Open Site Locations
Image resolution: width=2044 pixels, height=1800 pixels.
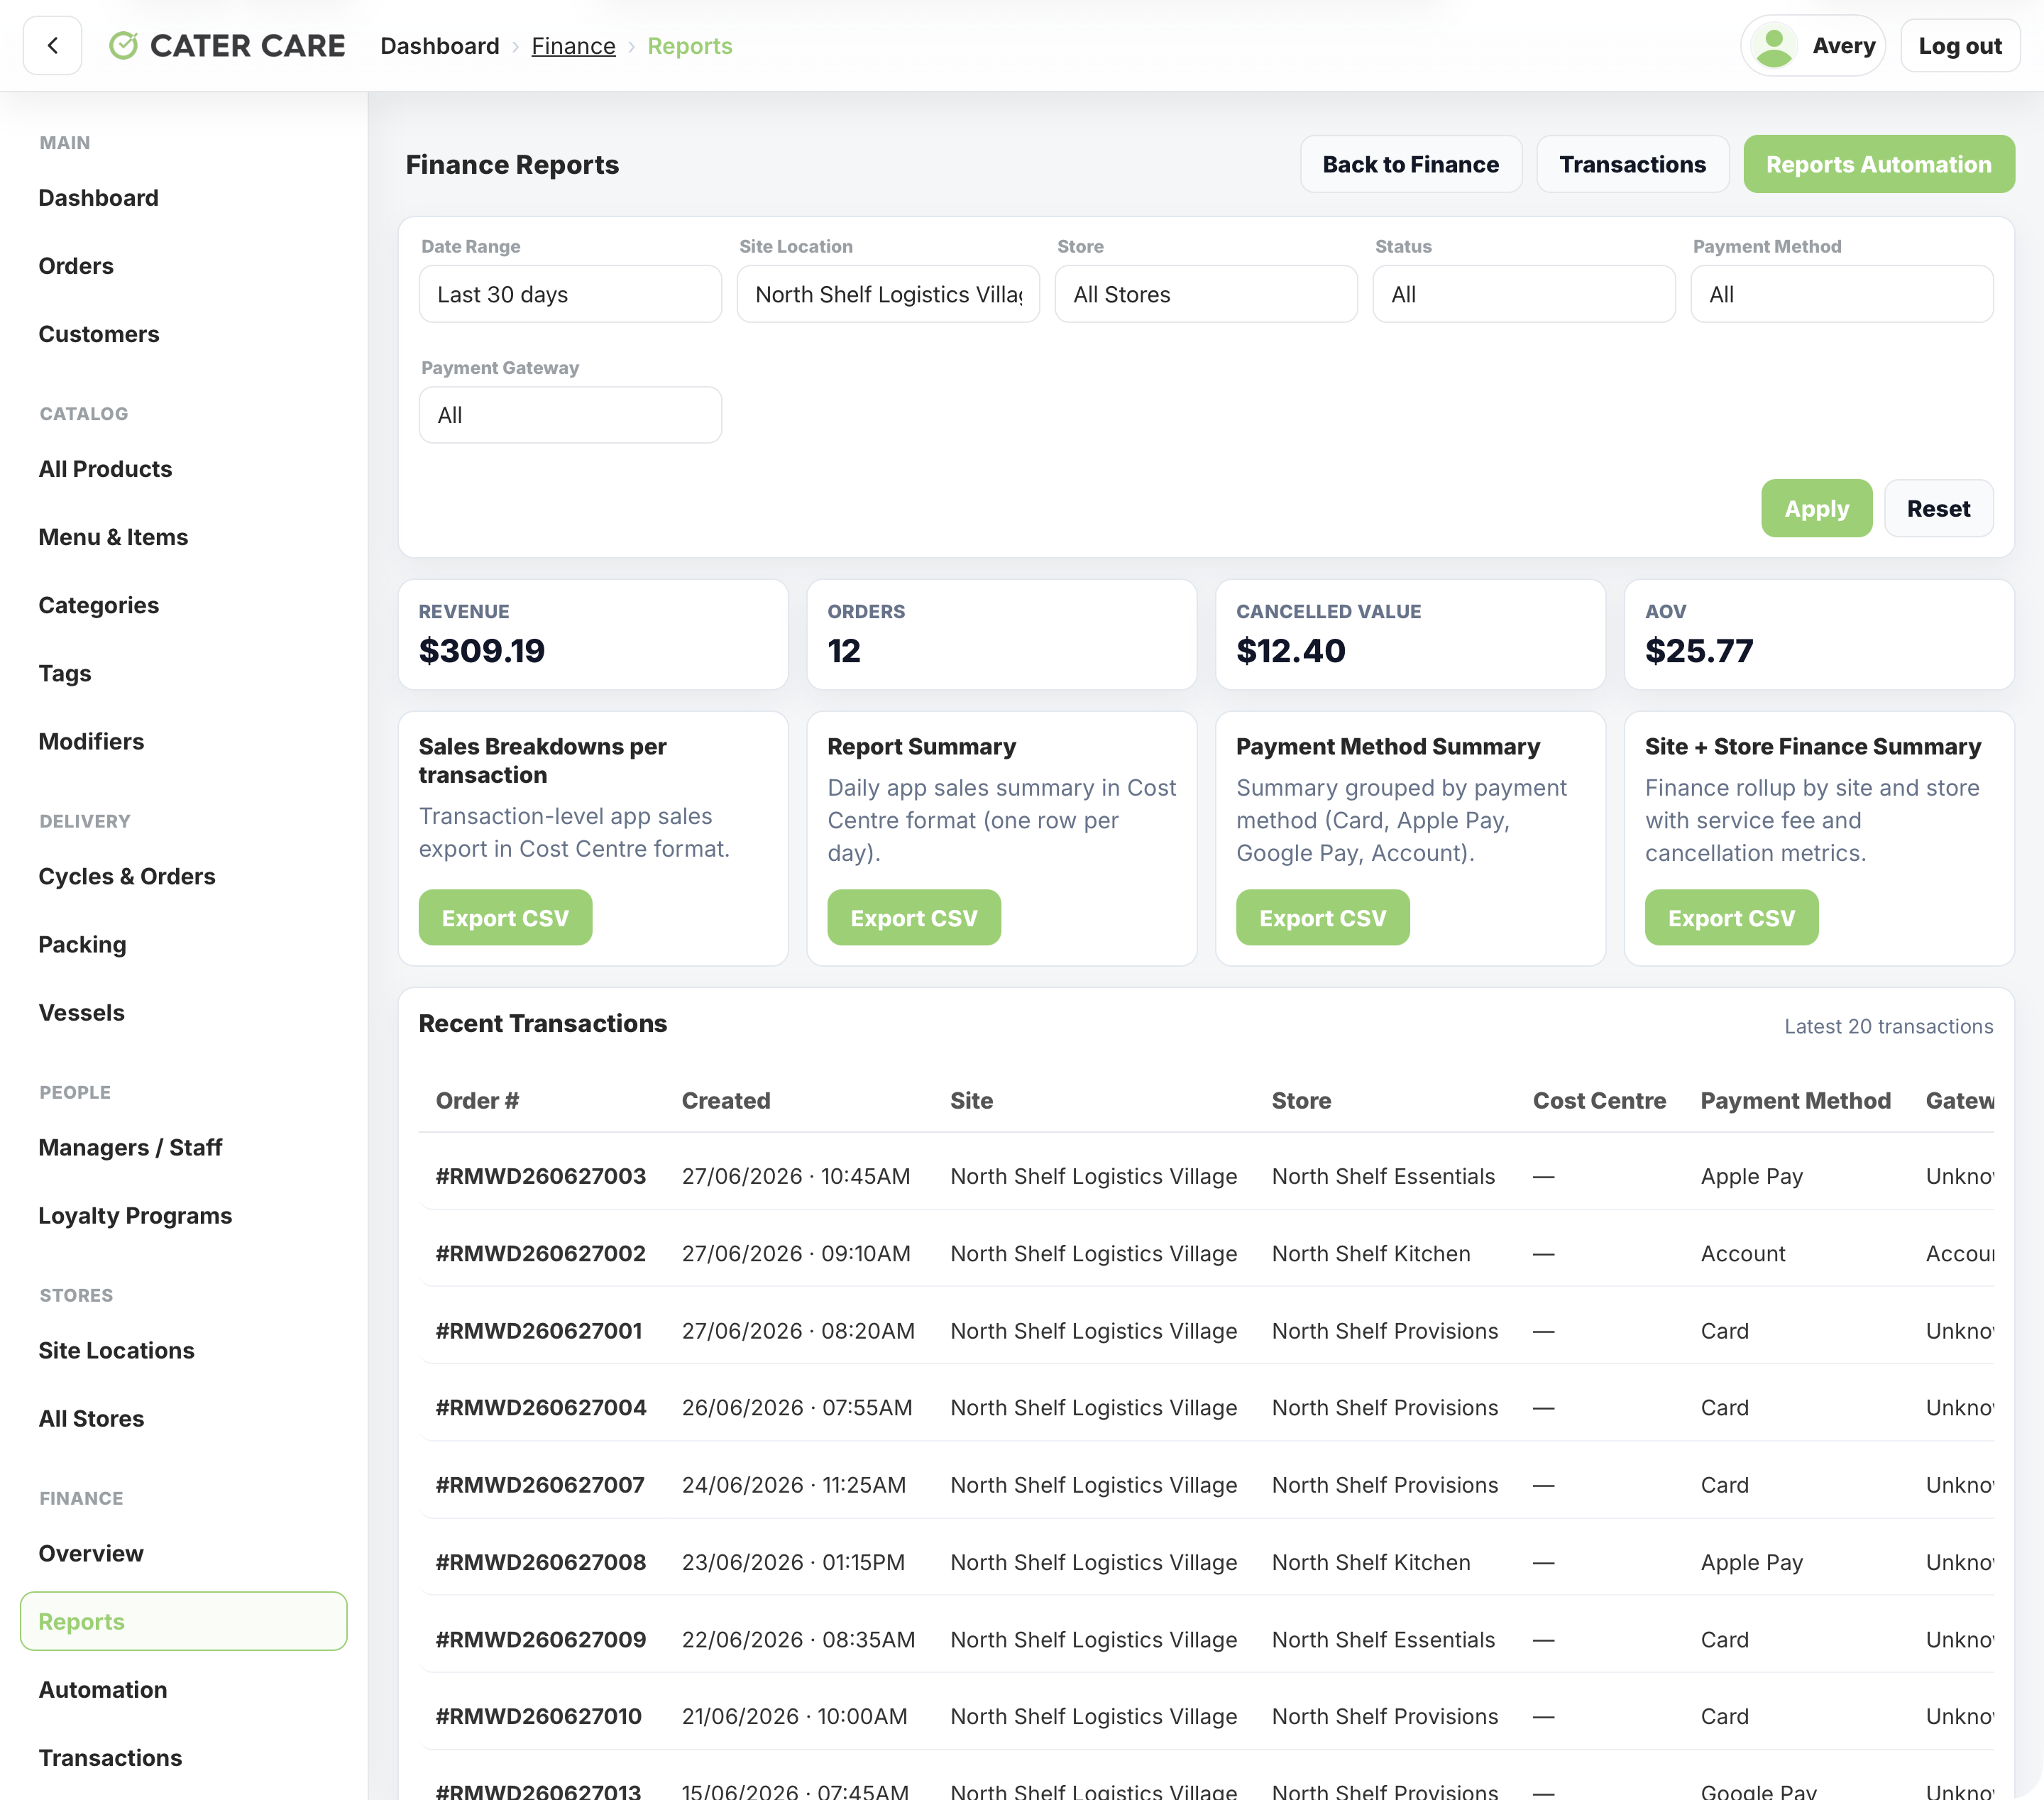[x=116, y=1350]
